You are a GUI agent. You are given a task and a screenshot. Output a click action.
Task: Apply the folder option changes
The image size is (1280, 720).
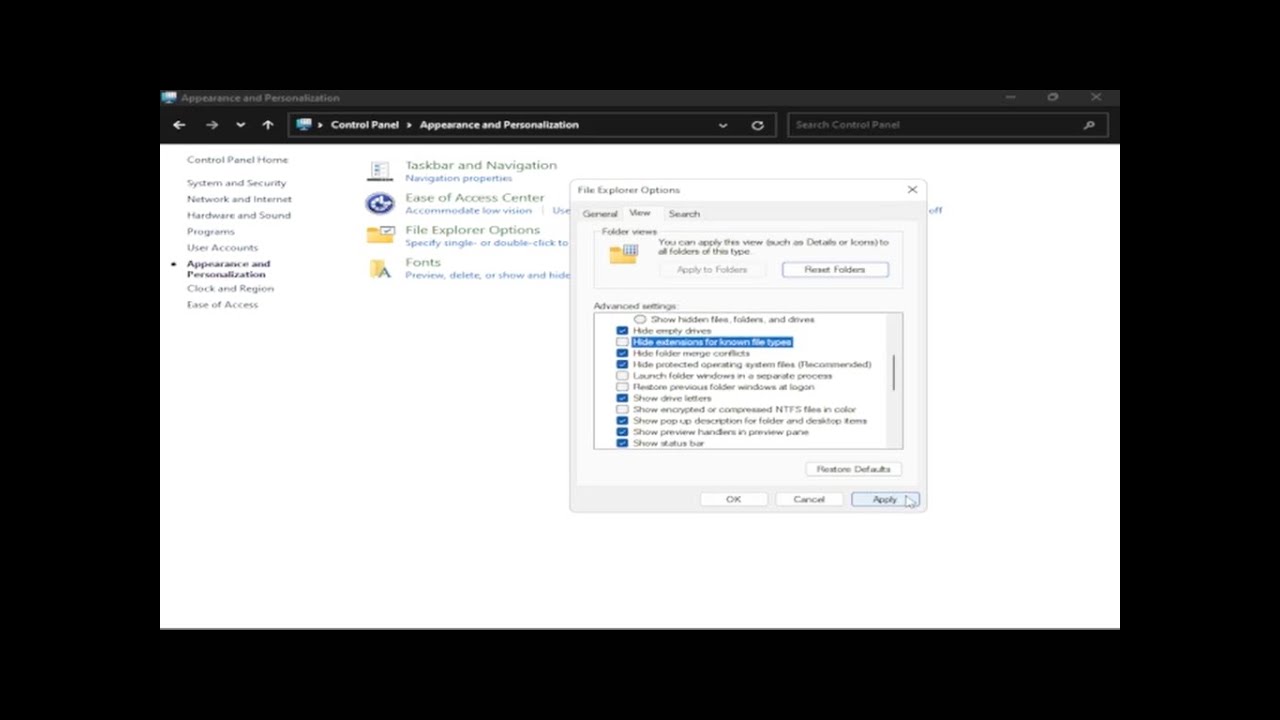tap(884, 499)
